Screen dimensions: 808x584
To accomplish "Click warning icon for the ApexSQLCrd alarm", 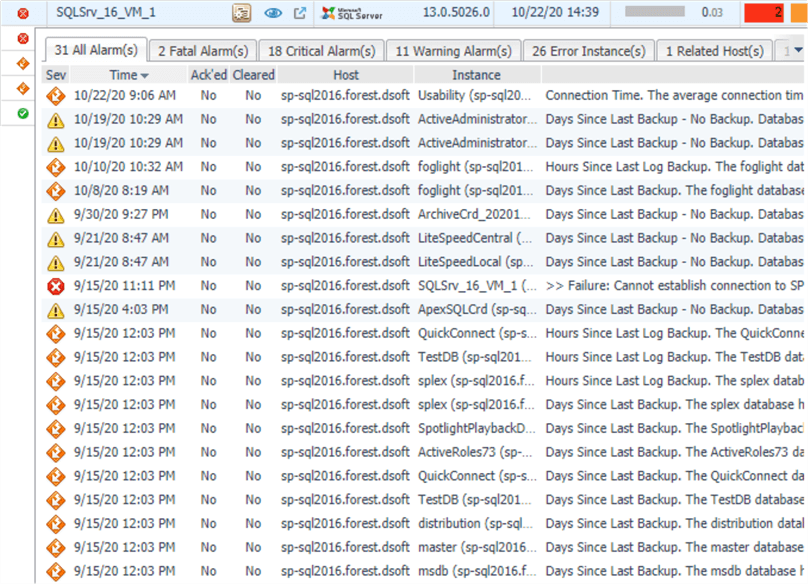I will (x=56, y=310).
